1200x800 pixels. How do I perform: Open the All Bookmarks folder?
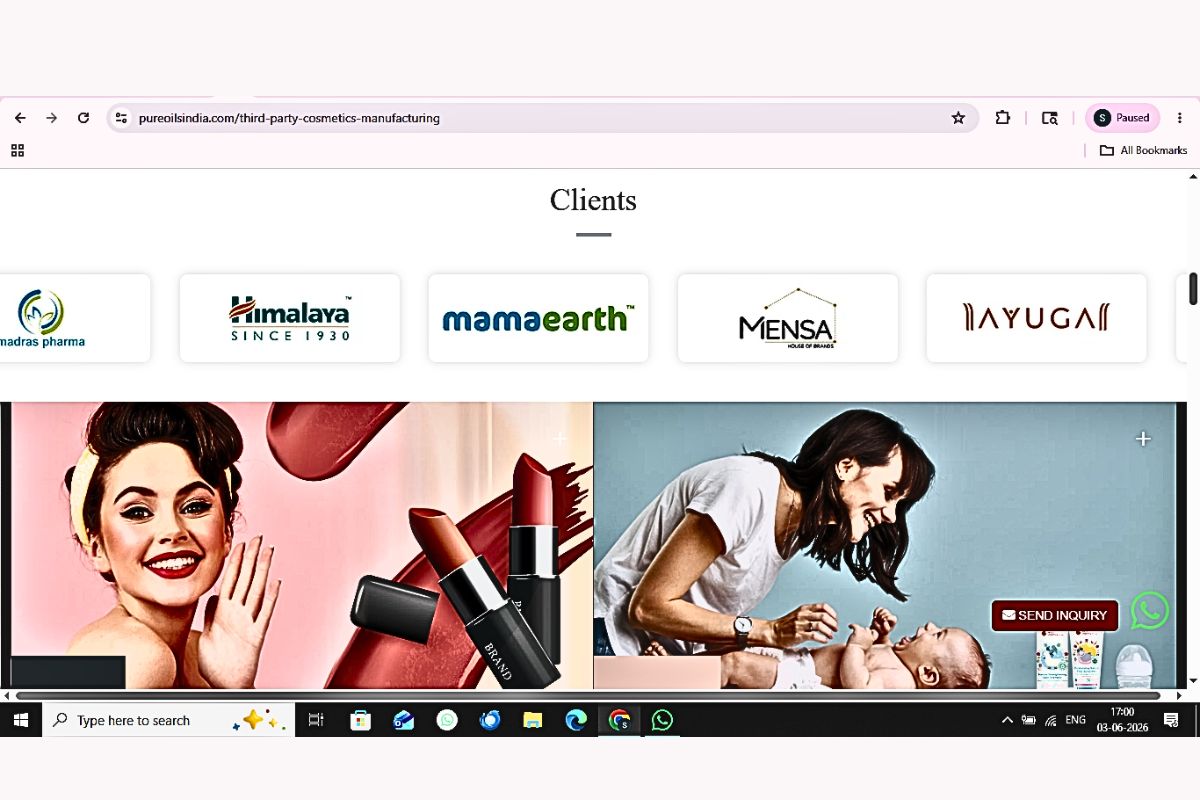[x=1143, y=150]
